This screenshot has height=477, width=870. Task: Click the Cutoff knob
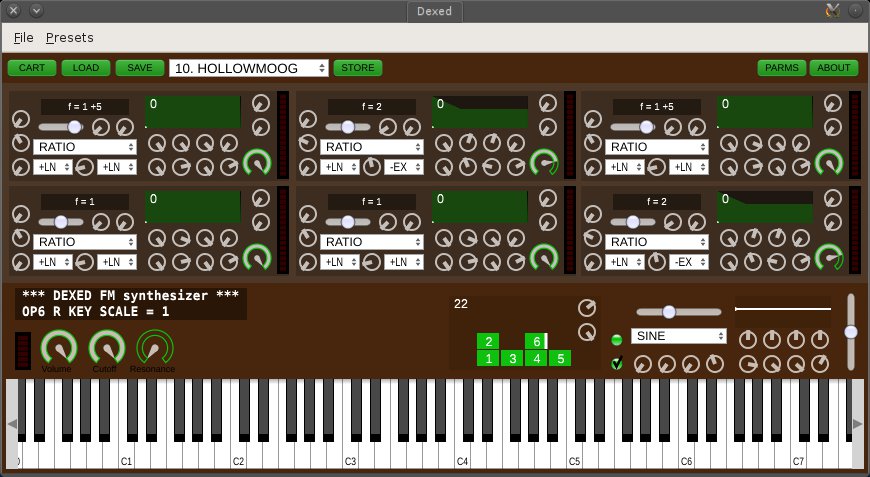(106, 348)
